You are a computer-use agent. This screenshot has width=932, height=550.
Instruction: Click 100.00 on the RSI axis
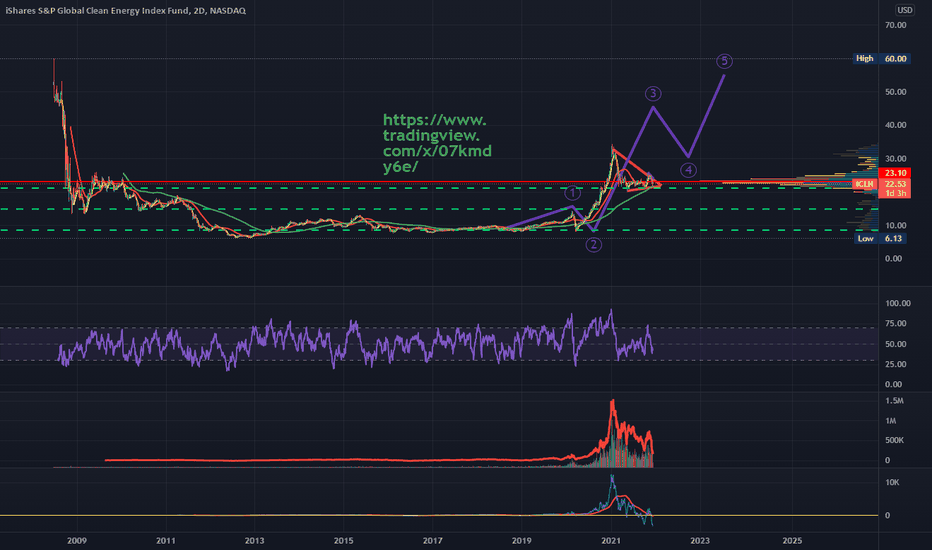tap(898, 303)
